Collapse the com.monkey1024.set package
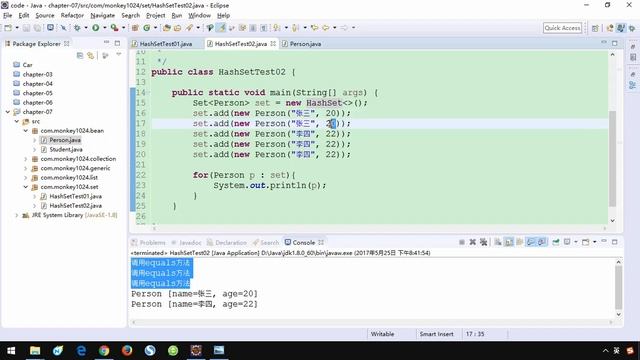The height and width of the screenshot is (360, 640). 25,187
